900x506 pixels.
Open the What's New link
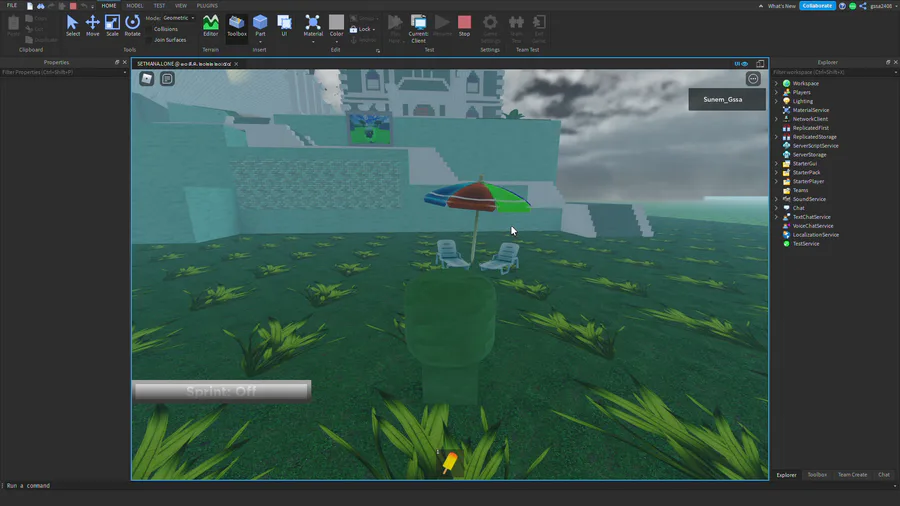tap(781, 6)
